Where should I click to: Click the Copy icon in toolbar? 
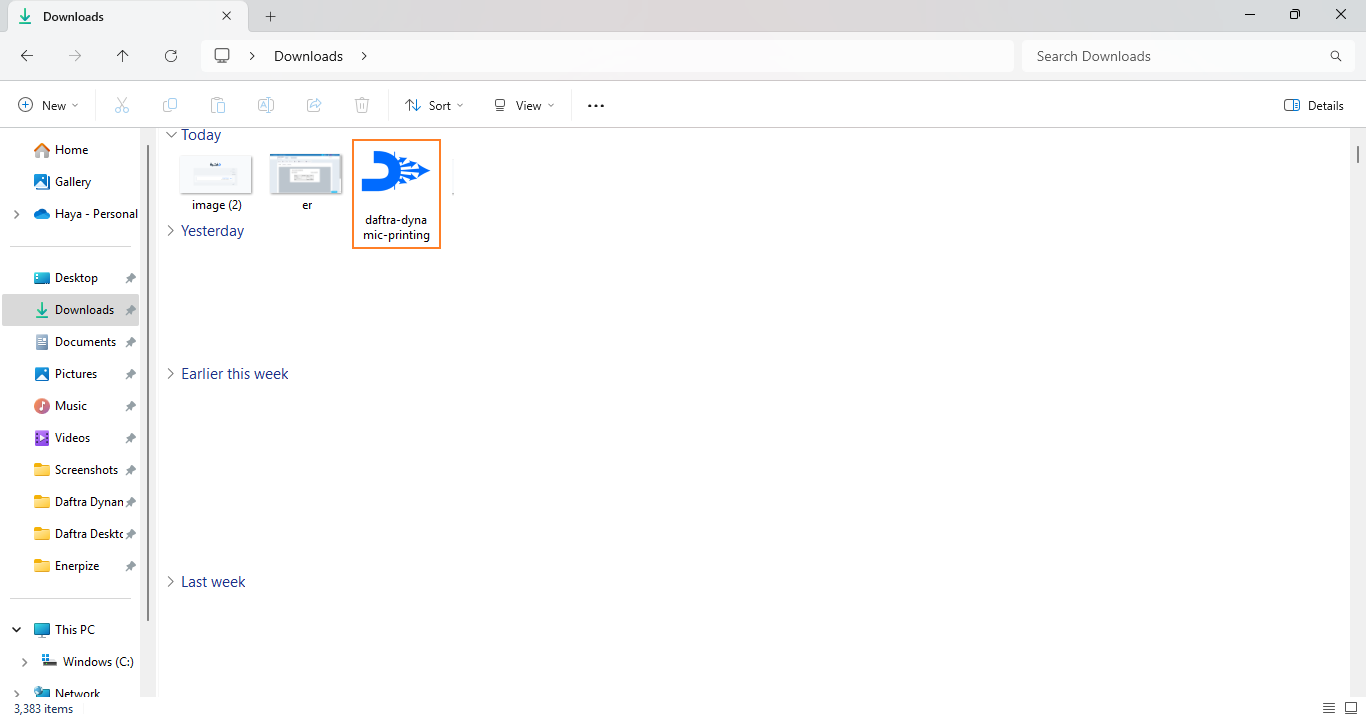coord(170,105)
